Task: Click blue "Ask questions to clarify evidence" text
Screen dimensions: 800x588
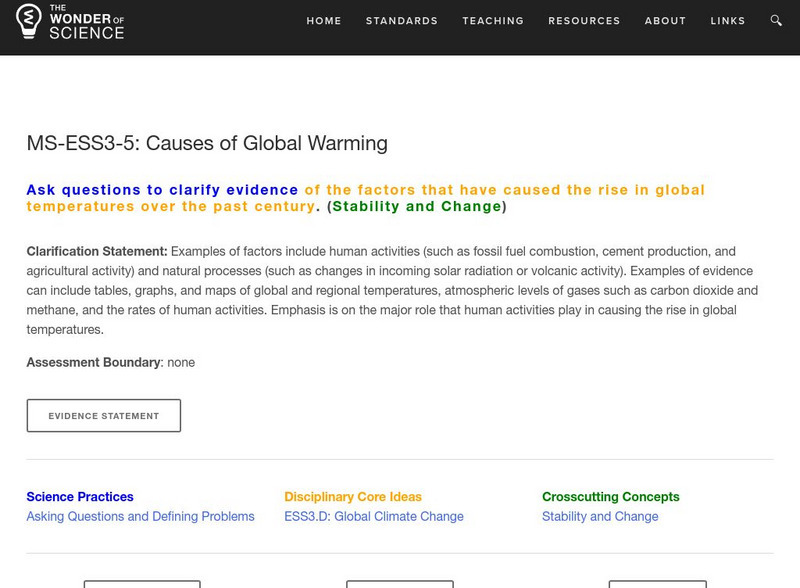Action: point(162,190)
